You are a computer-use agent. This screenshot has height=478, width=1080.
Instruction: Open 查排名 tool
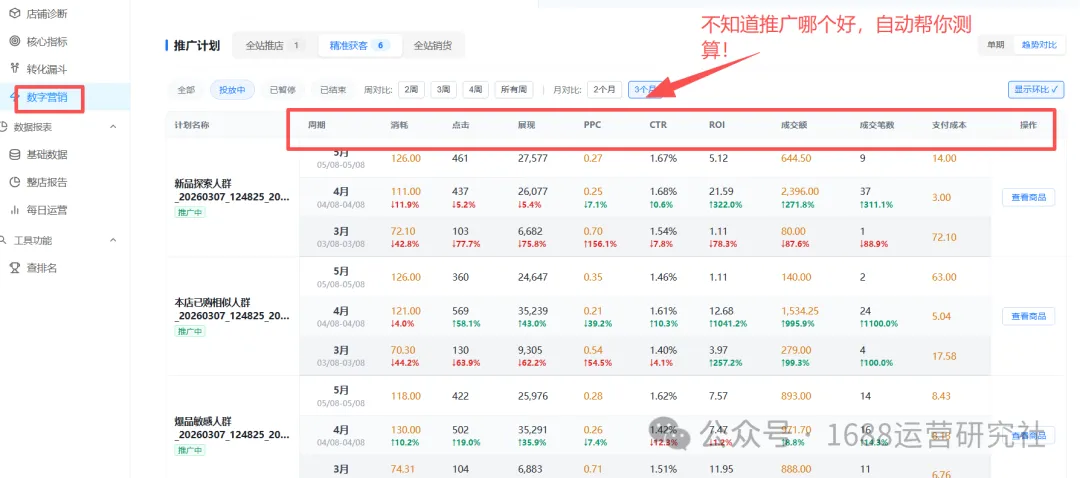point(41,268)
